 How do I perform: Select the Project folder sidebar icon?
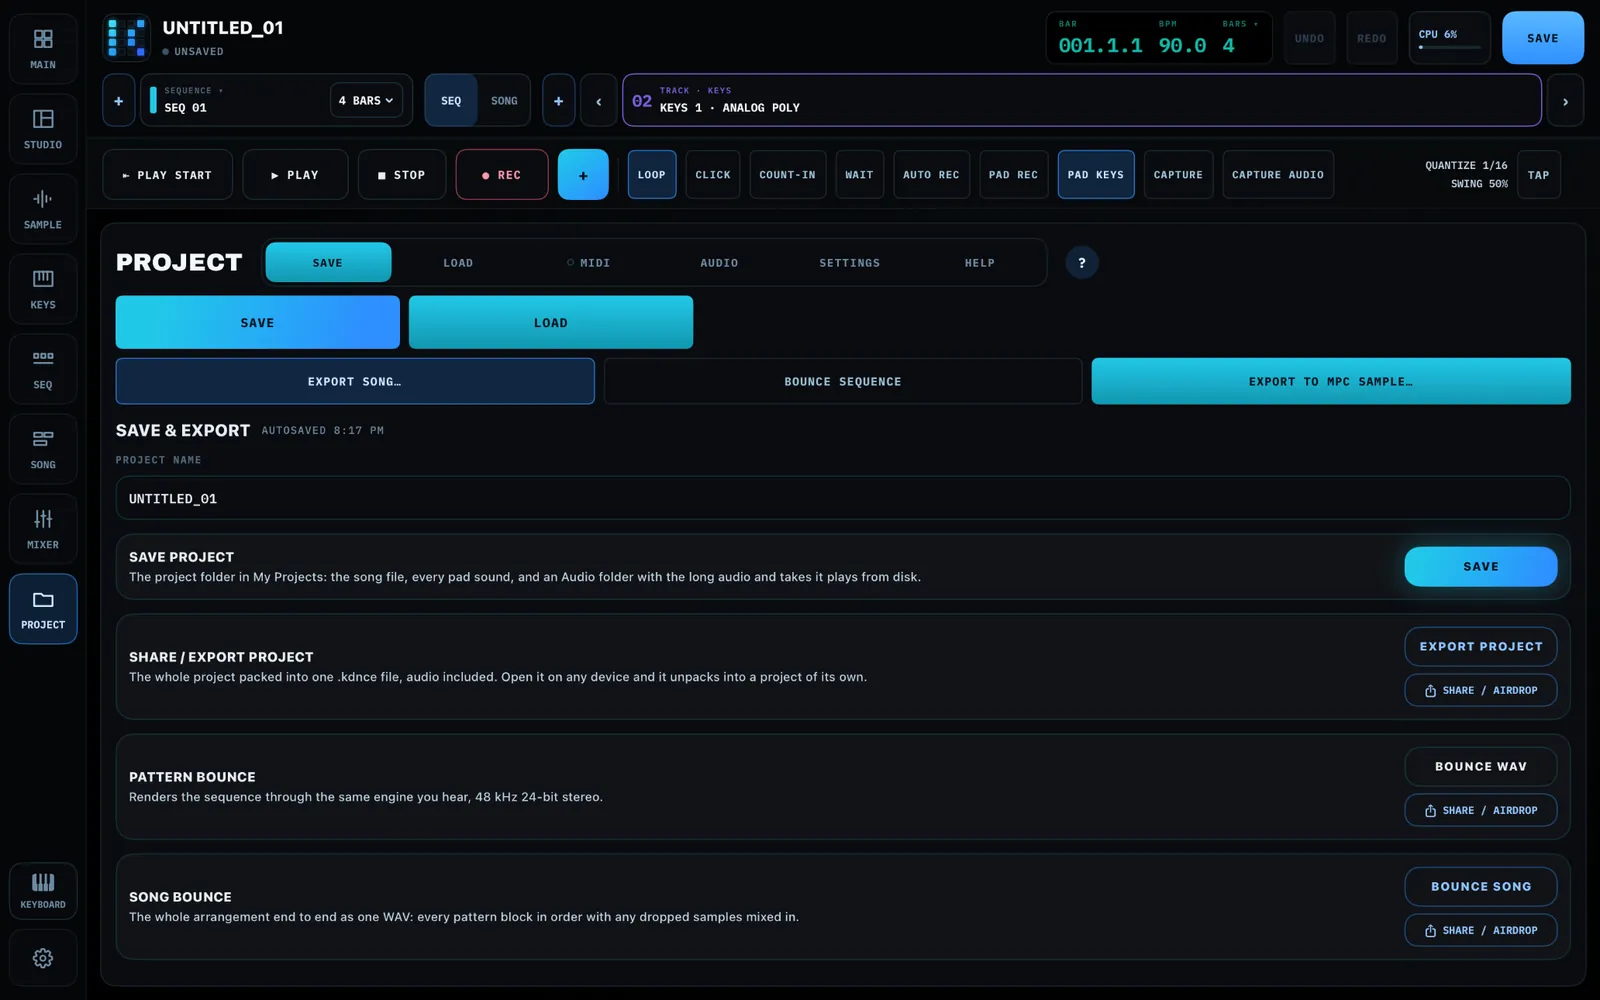[43, 609]
